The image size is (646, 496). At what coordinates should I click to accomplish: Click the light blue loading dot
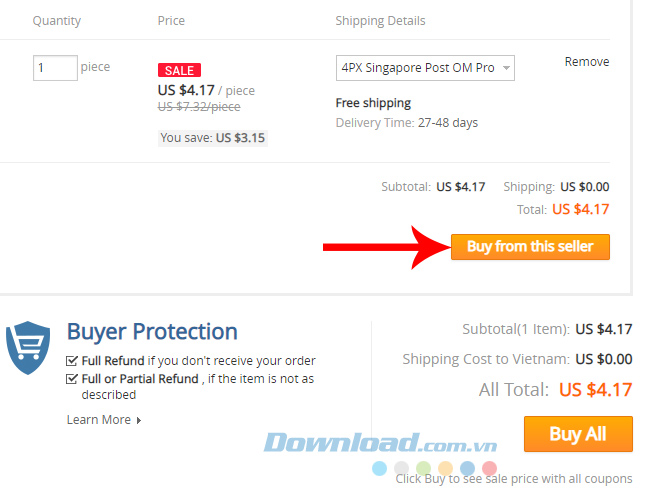click(380, 468)
